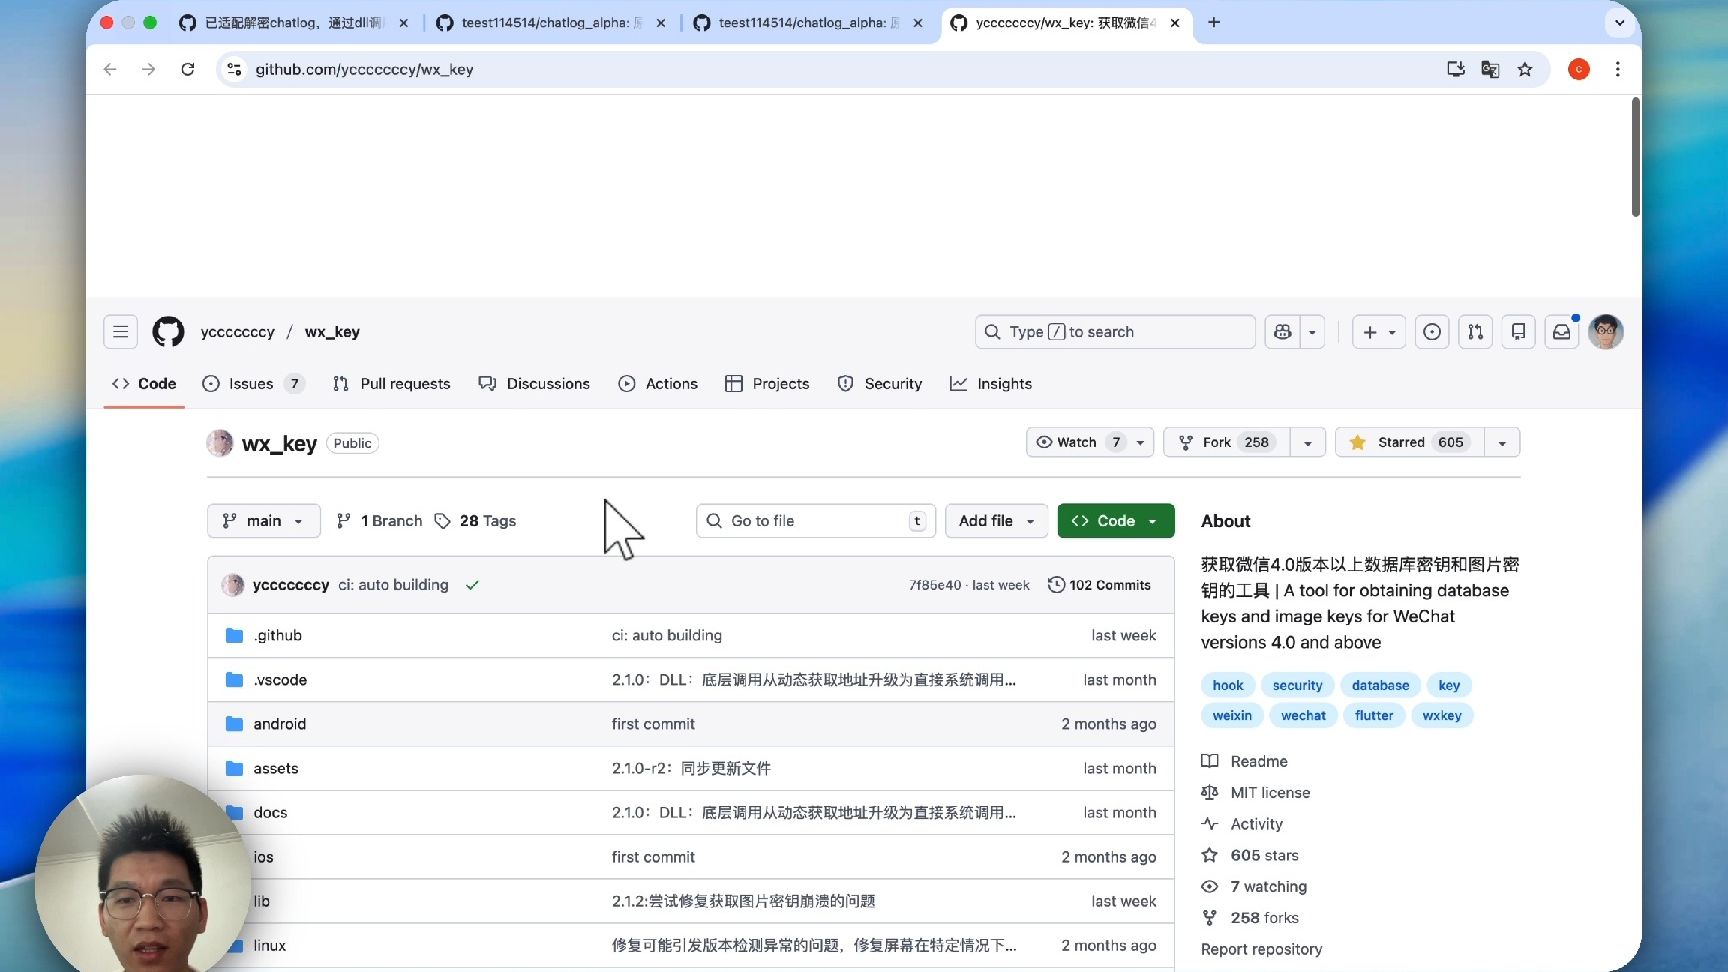1728x972 pixels.
Task: Focus the Type / to search field
Action: pos(1115,332)
